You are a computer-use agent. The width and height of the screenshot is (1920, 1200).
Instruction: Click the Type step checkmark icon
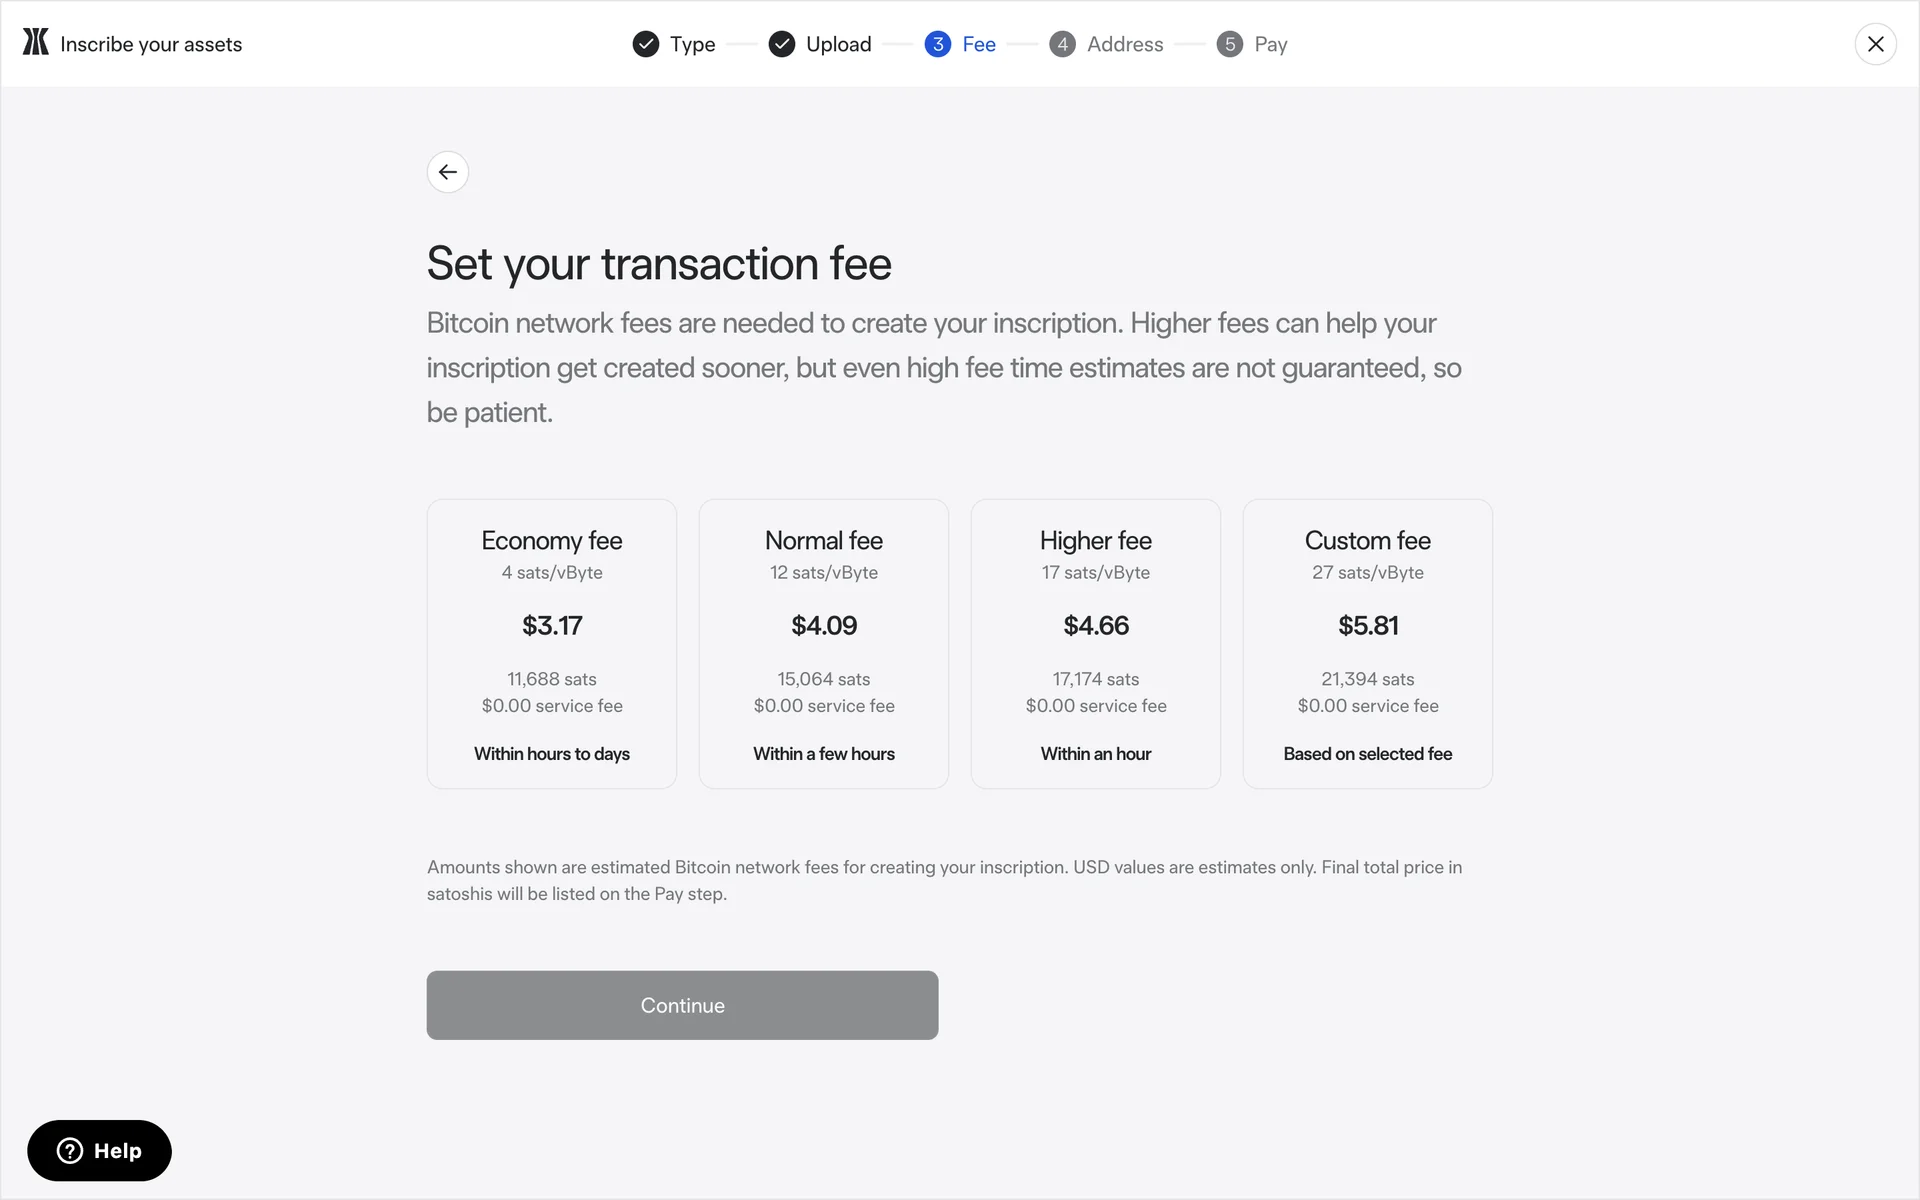(646, 44)
